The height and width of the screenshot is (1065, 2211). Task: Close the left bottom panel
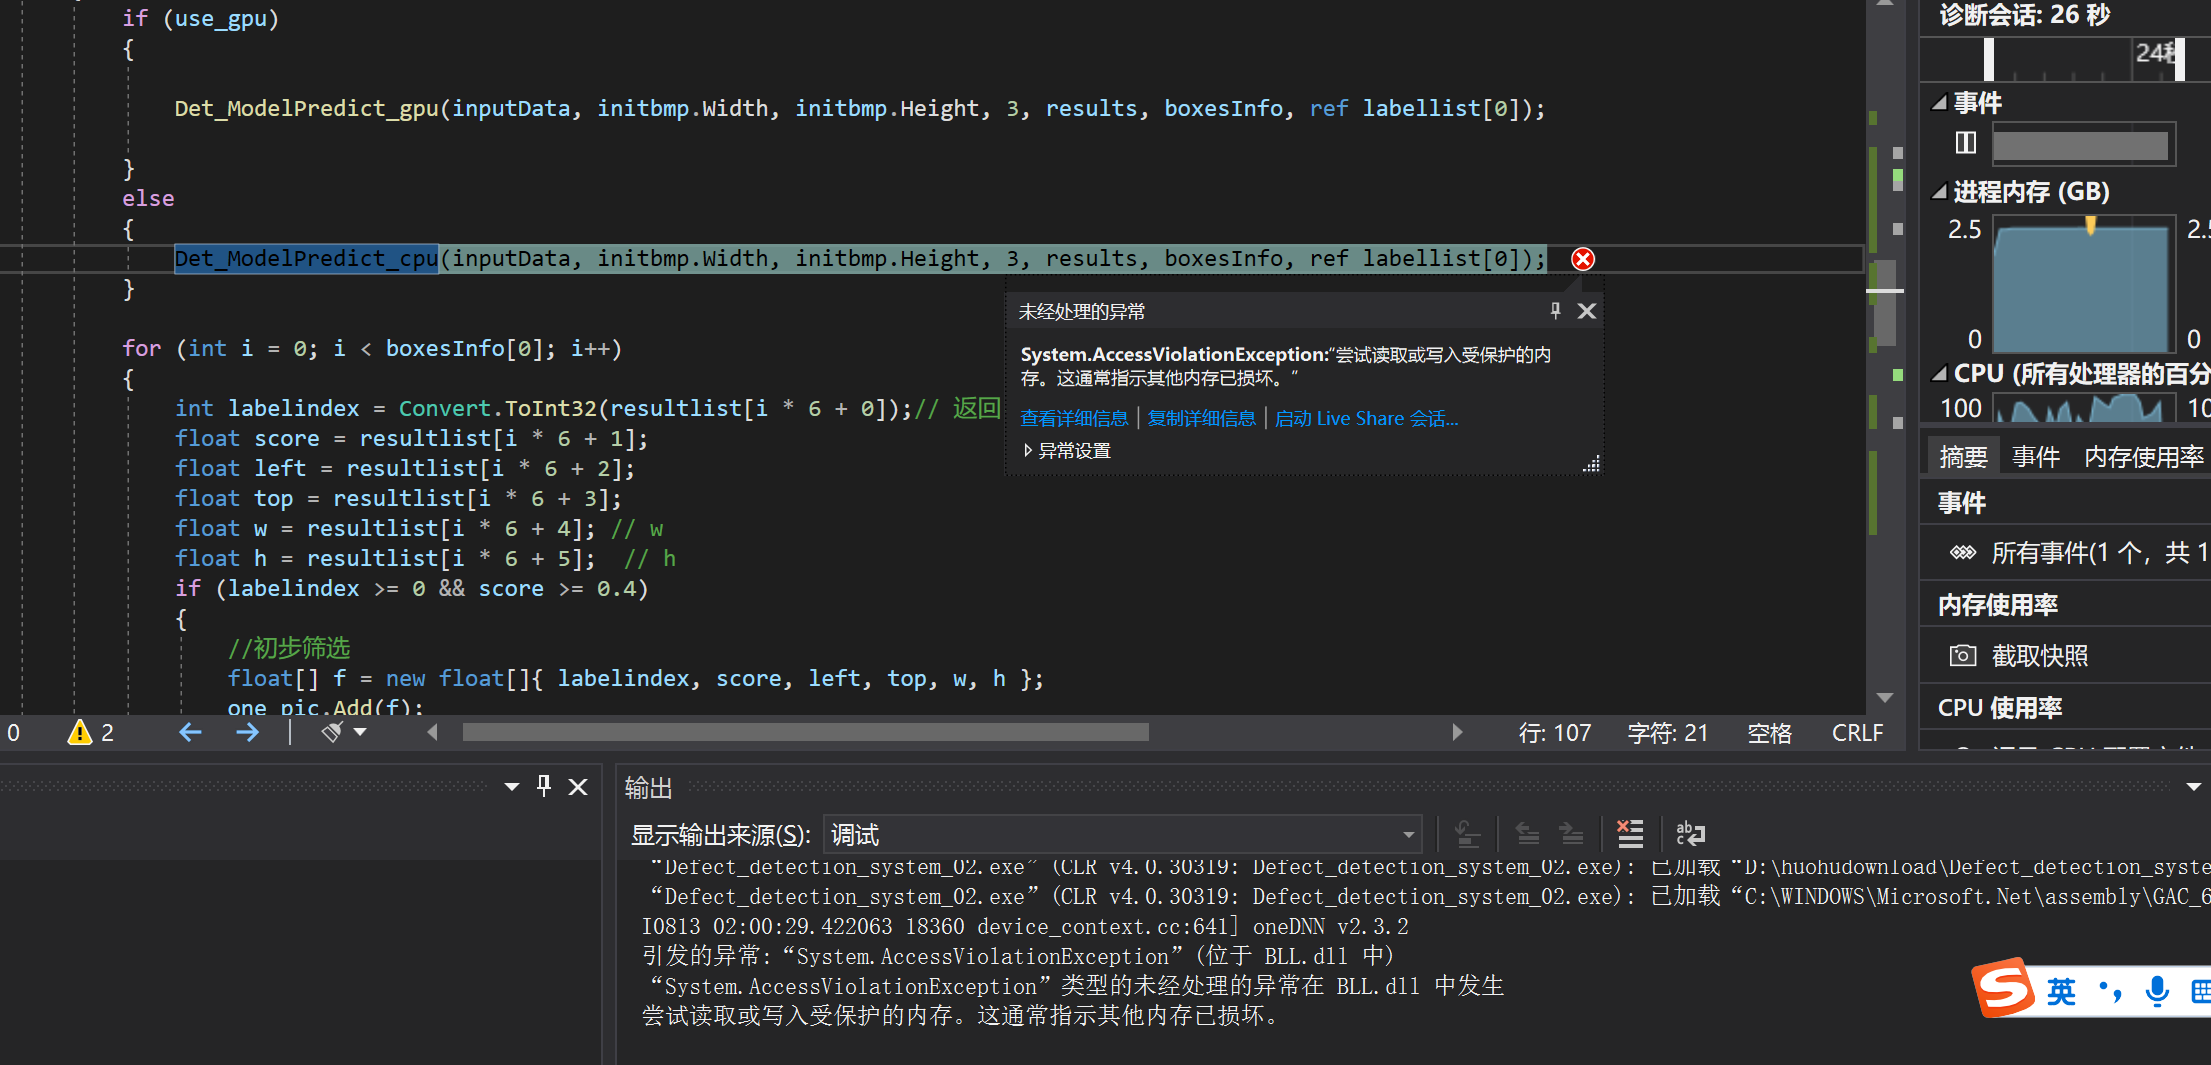point(578,787)
